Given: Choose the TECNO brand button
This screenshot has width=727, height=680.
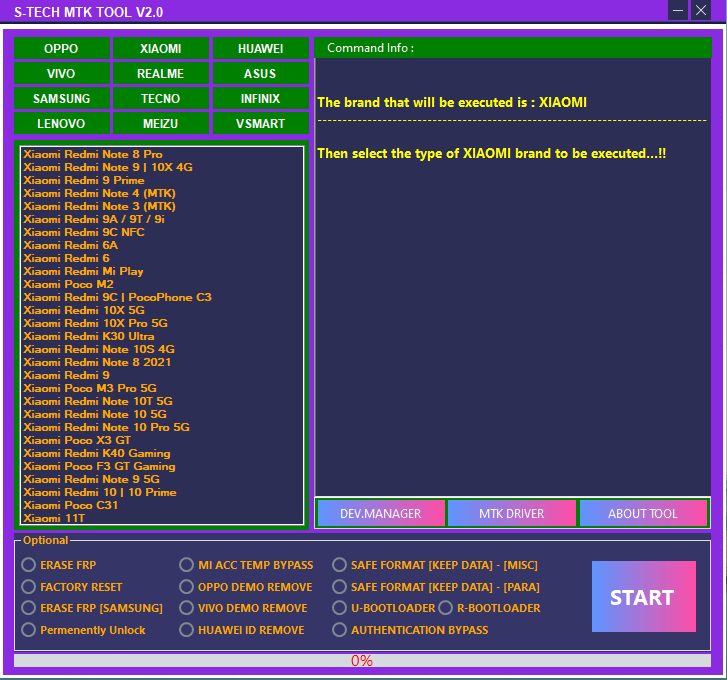Looking at the screenshot, I should click(161, 98).
